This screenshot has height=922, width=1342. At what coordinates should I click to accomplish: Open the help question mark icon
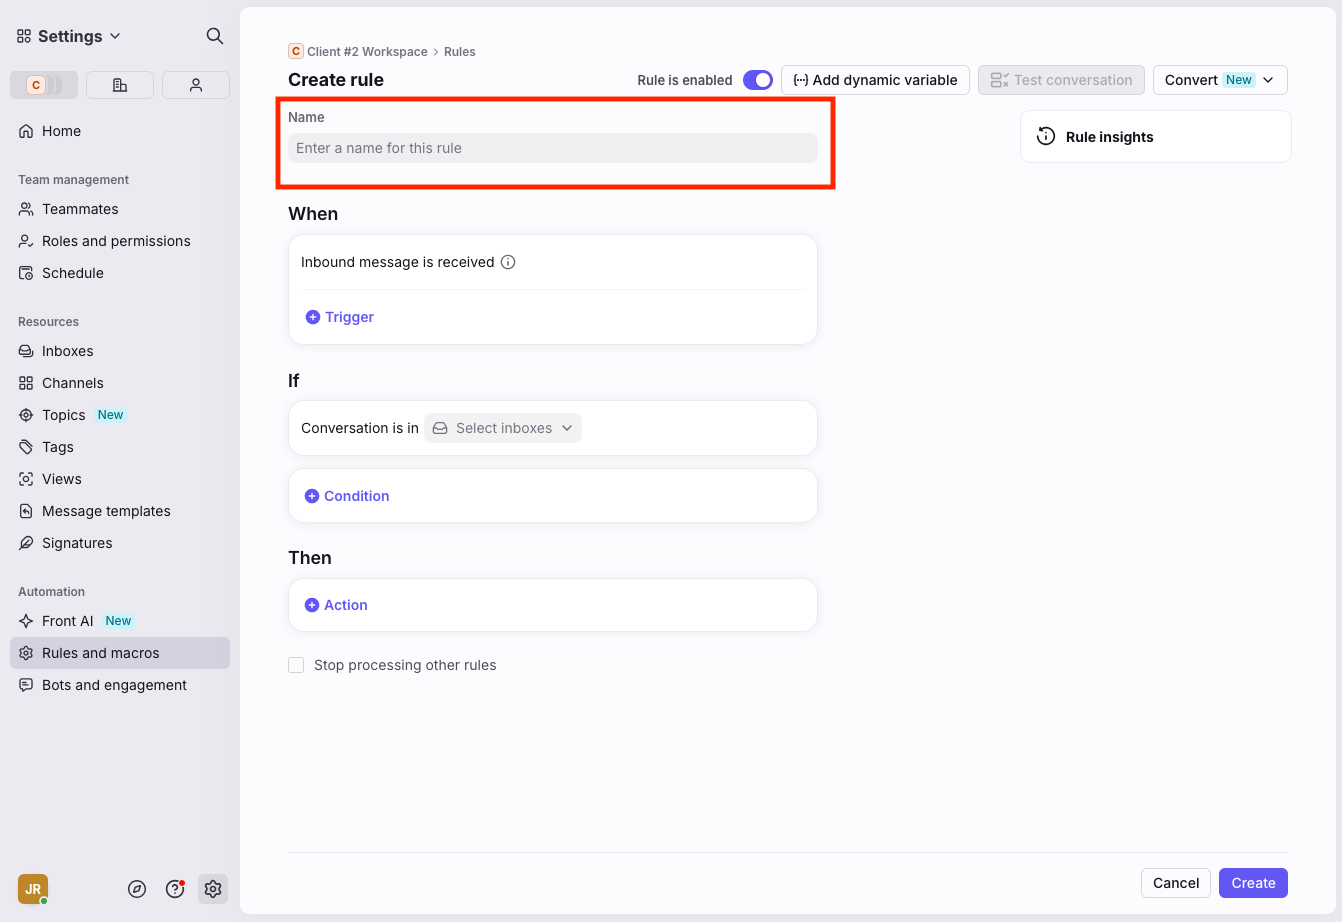(175, 889)
